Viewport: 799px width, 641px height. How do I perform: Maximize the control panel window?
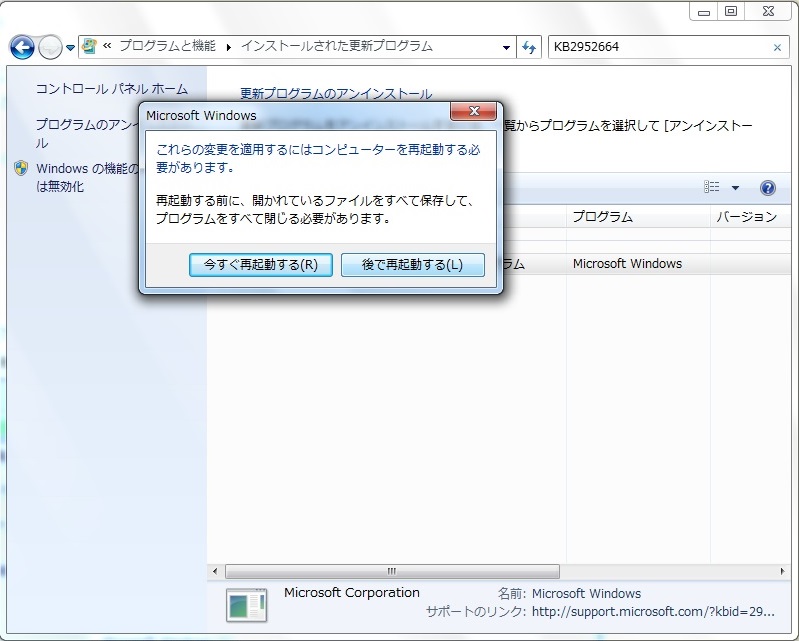click(x=731, y=11)
